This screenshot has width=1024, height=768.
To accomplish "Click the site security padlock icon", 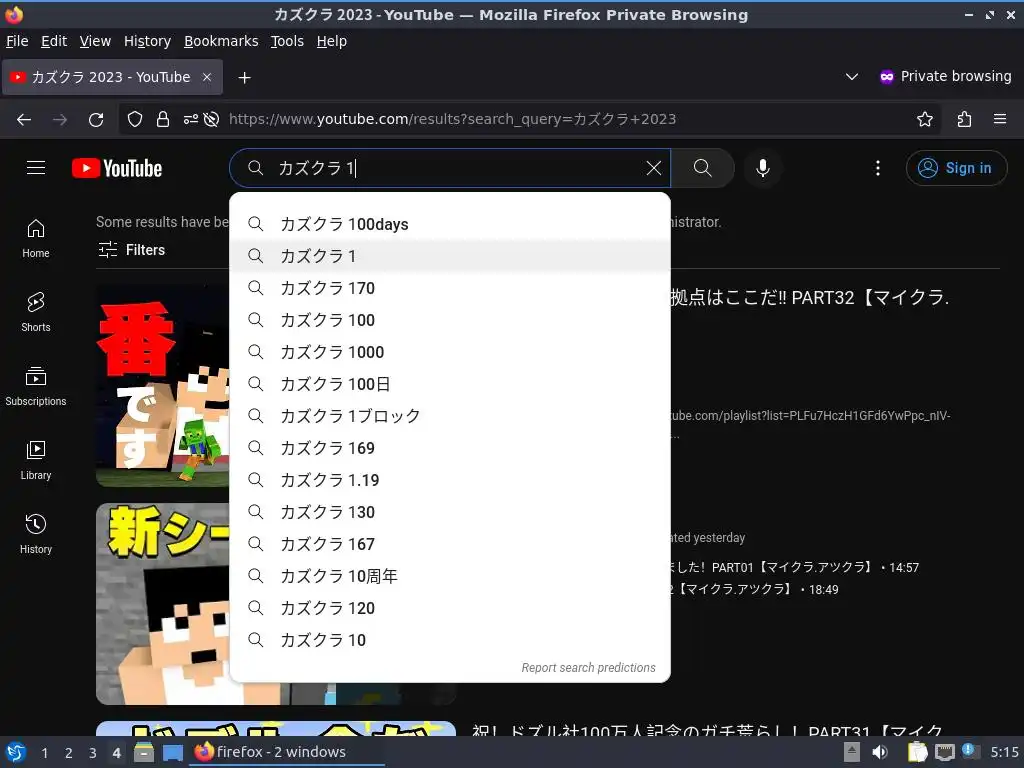I will point(163,120).
